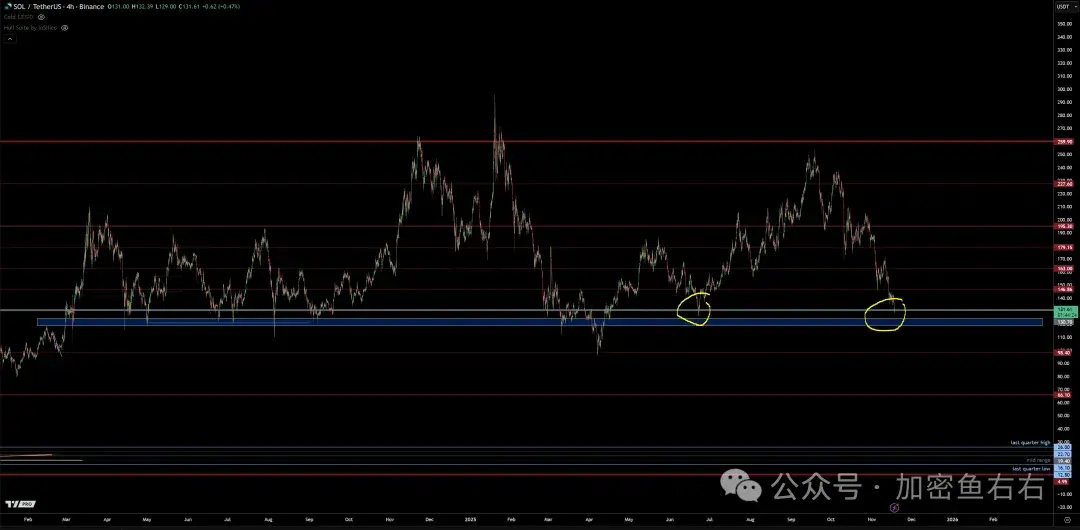
Task: Click the green current price label 131.61
Action: click(x=1064, y=311)
